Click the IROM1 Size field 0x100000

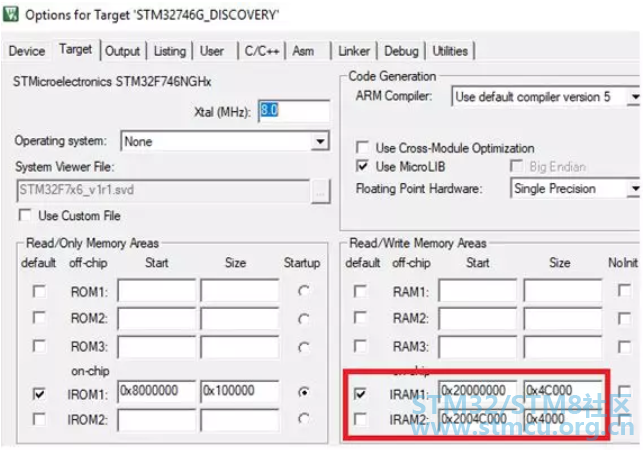(x=240, y=391)
